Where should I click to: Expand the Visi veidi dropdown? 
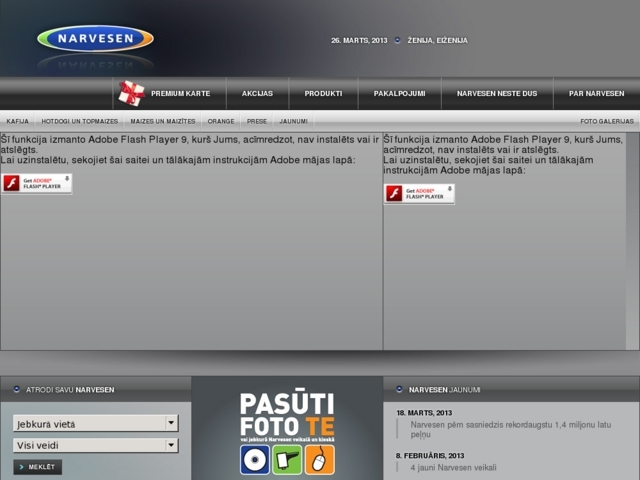tap(95, 445)
